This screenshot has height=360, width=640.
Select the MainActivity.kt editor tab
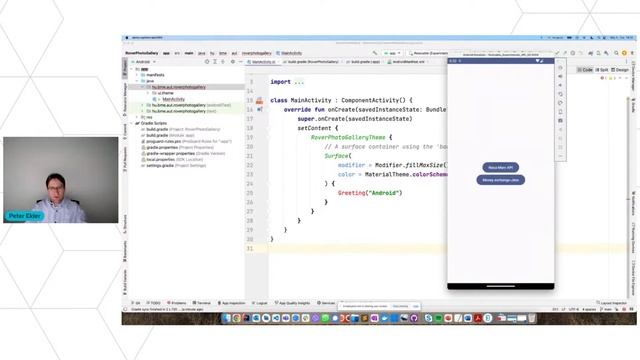tap(262, 62)
